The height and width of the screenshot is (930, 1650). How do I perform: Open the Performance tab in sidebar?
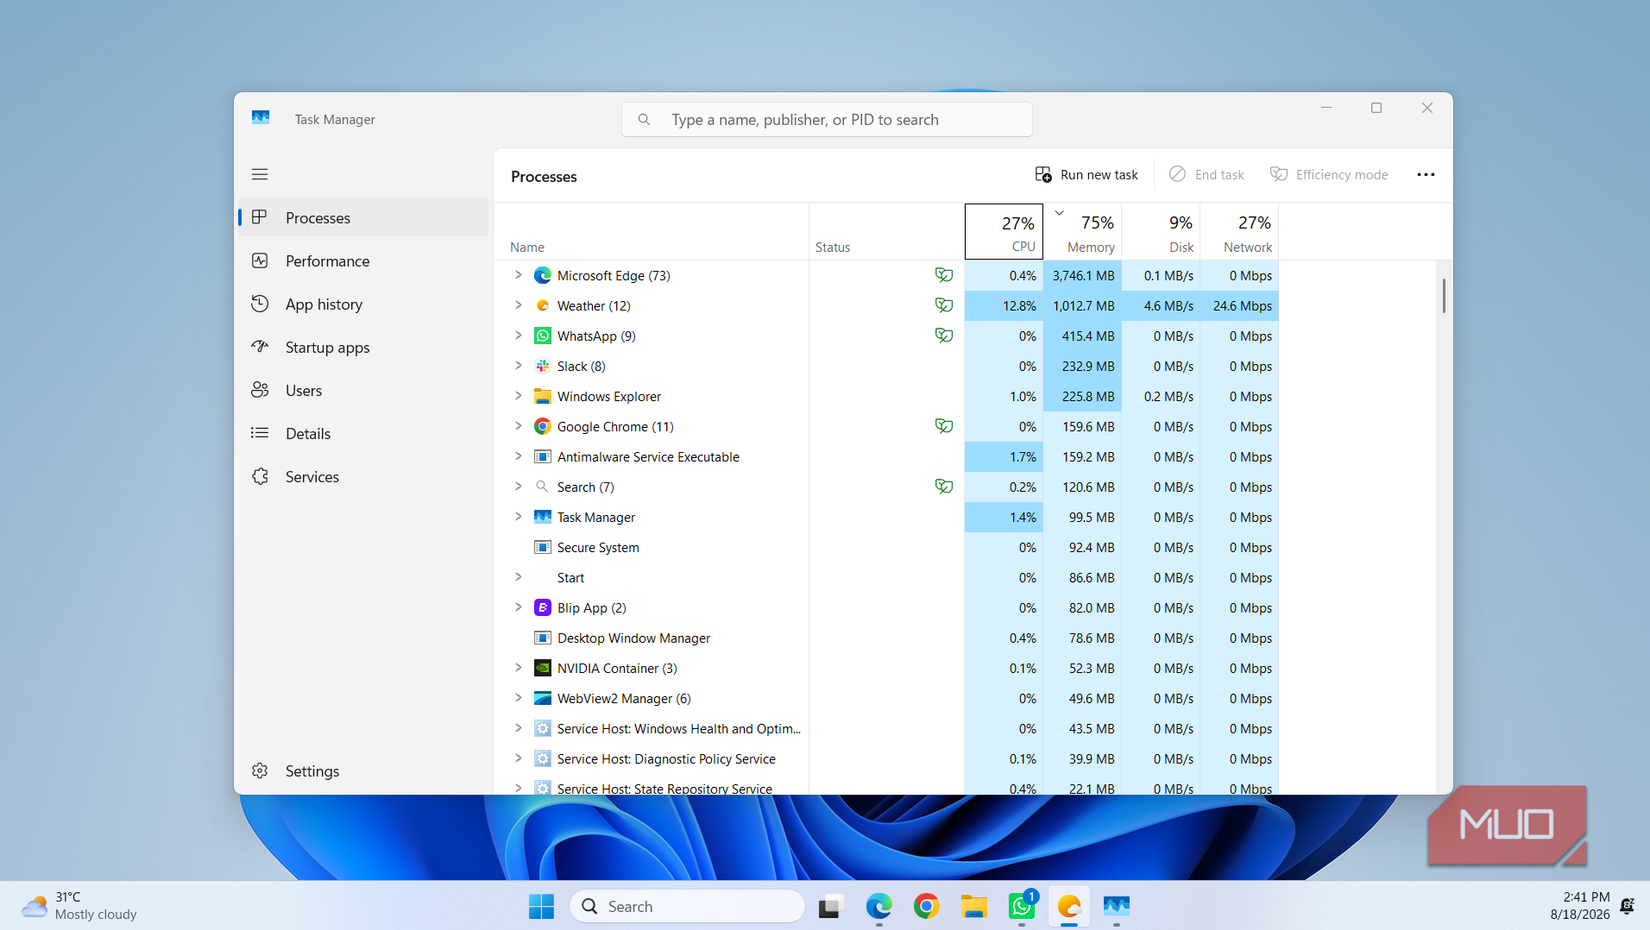362,261
